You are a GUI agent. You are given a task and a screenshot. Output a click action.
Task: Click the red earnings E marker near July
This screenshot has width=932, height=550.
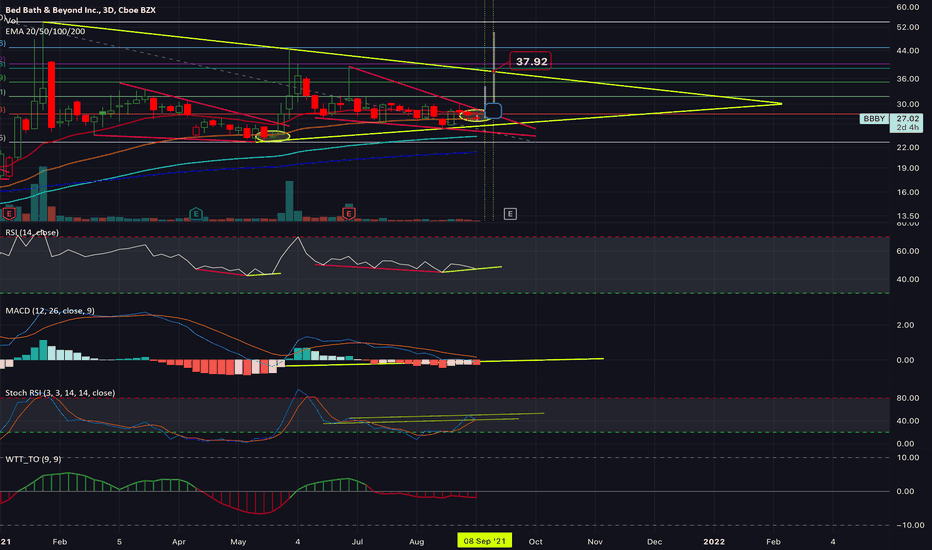[349, 213]
